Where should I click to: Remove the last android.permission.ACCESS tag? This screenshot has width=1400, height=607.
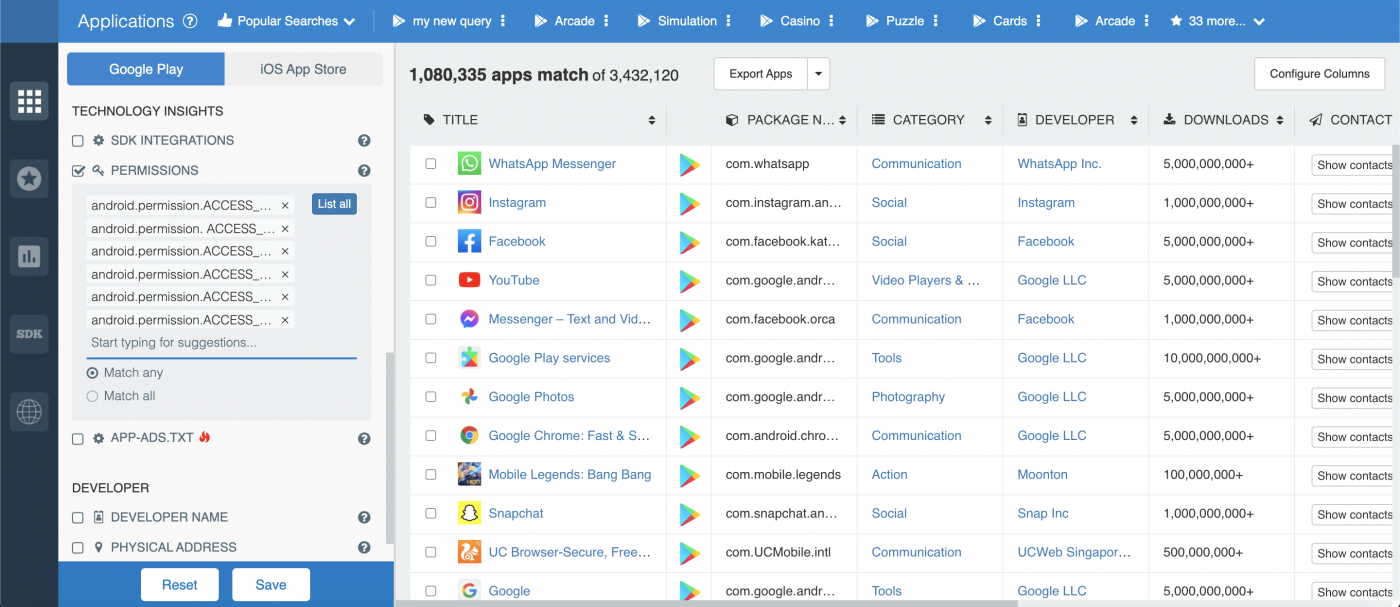coord(285,320)
